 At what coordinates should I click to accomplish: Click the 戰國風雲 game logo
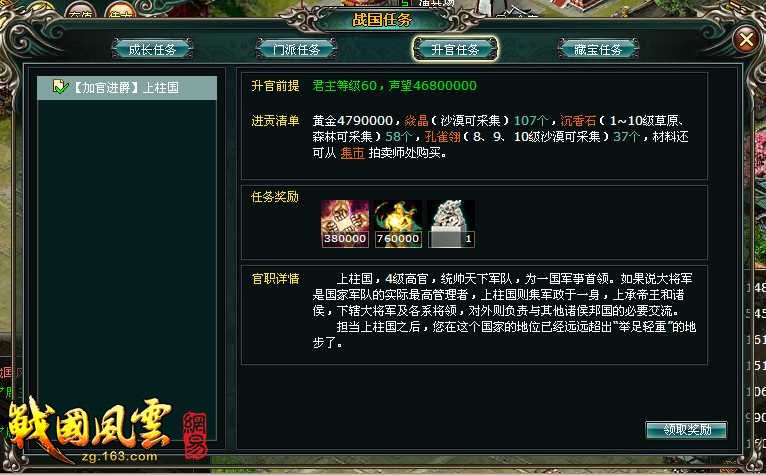tap(90, 424)
